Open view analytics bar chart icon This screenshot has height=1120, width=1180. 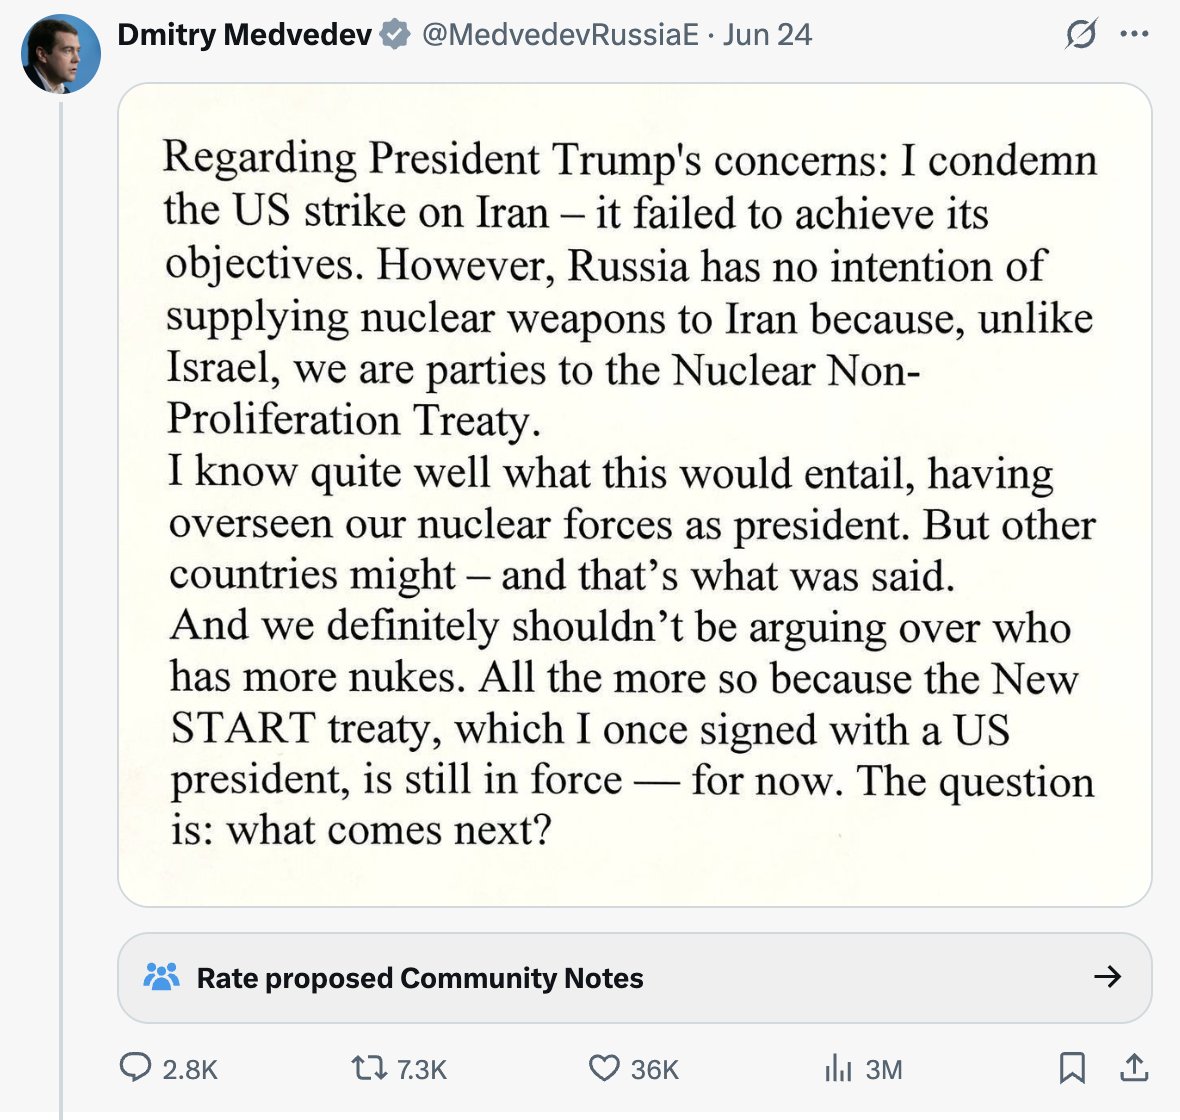pyautogui.click(x=838, y=1068)
